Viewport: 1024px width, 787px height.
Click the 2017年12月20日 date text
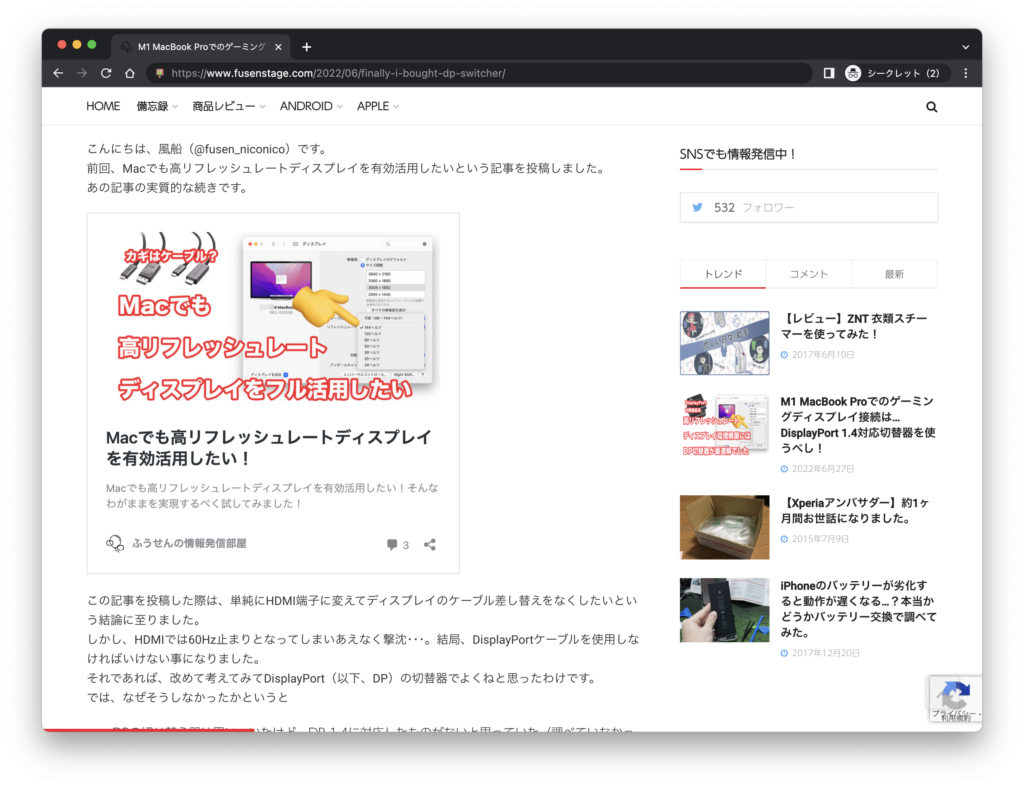click(x=825, y=653)
